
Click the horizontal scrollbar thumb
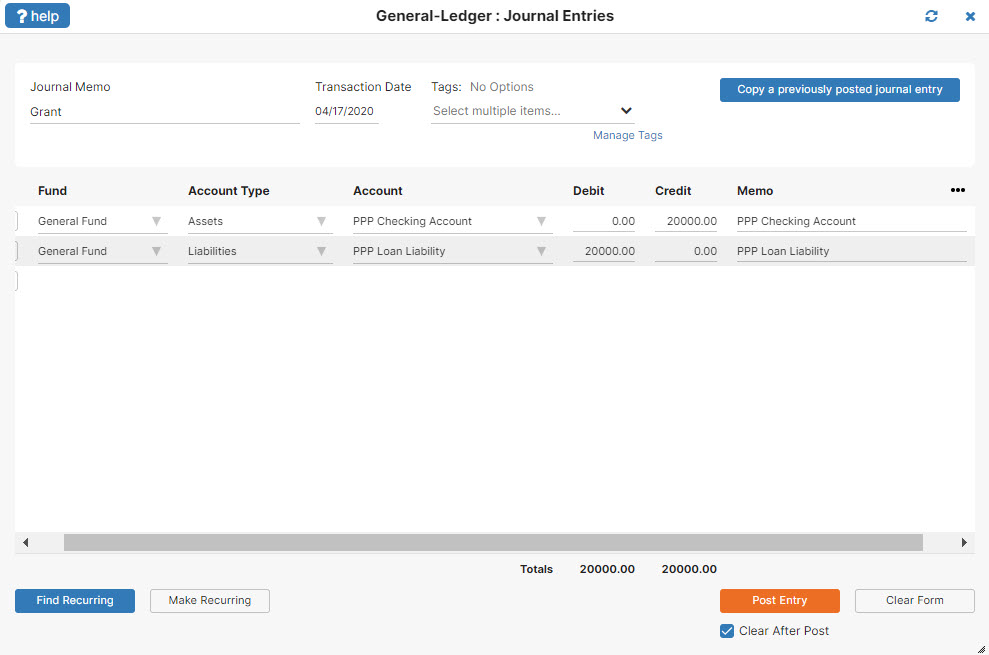(493, 542)
